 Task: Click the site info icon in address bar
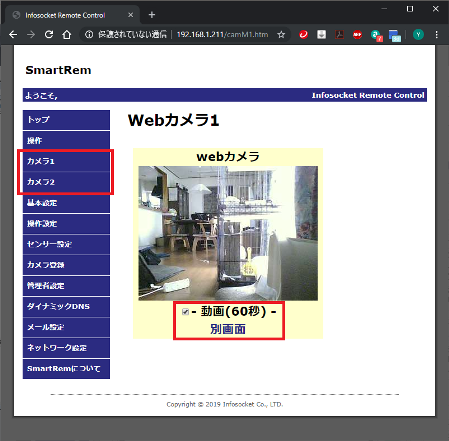click(x=89, y=34)
